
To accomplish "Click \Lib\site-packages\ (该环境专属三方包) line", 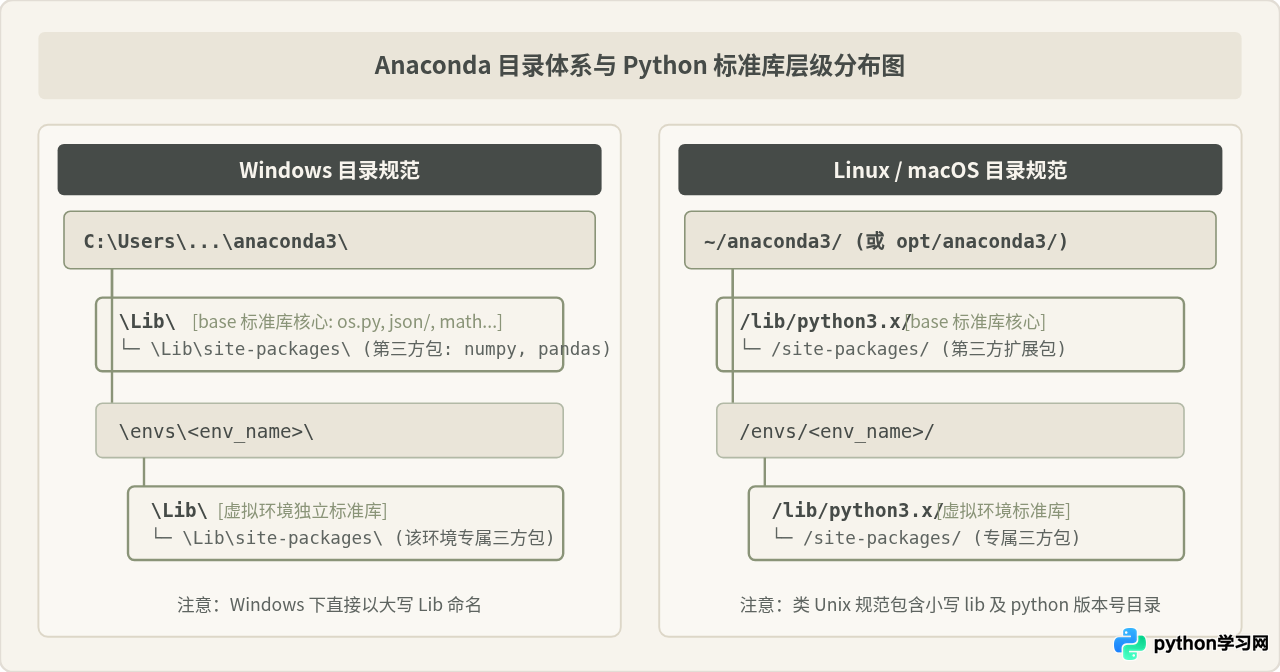I will click(x=353, y=538).
